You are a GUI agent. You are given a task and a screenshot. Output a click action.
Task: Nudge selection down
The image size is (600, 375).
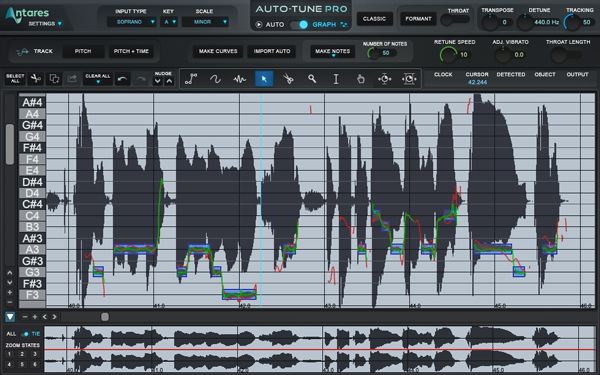[158, 81]
